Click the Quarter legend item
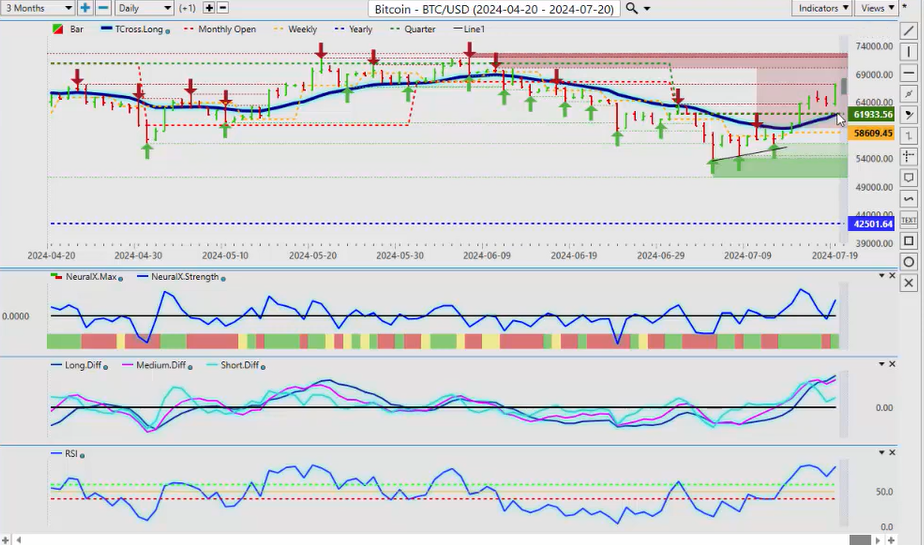The image size is (924, 545). tap(413, 29)
